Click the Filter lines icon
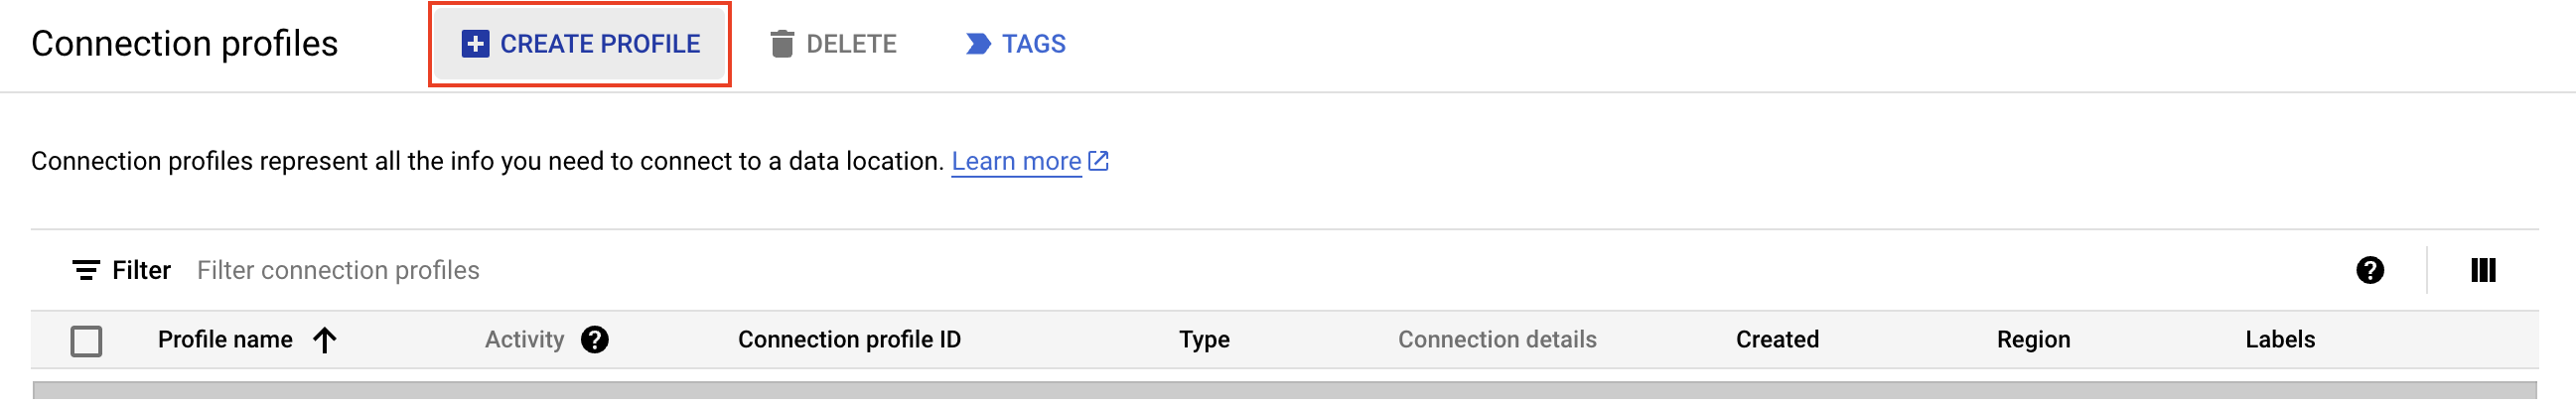Viewport: 2576px width, 408px height. pos(86,270)
